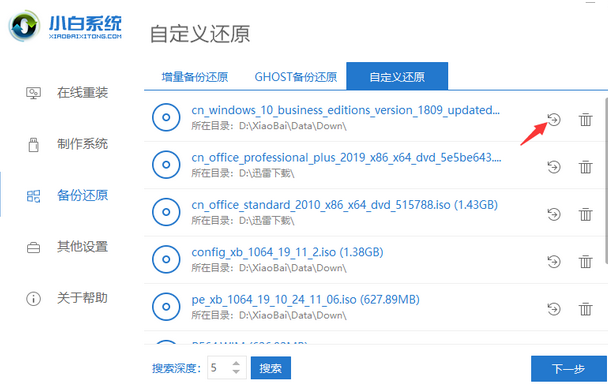Switch to 增量备份还原 tab
Image resolution: width=608 pixels, height=384 pixels.
point(195,77)
